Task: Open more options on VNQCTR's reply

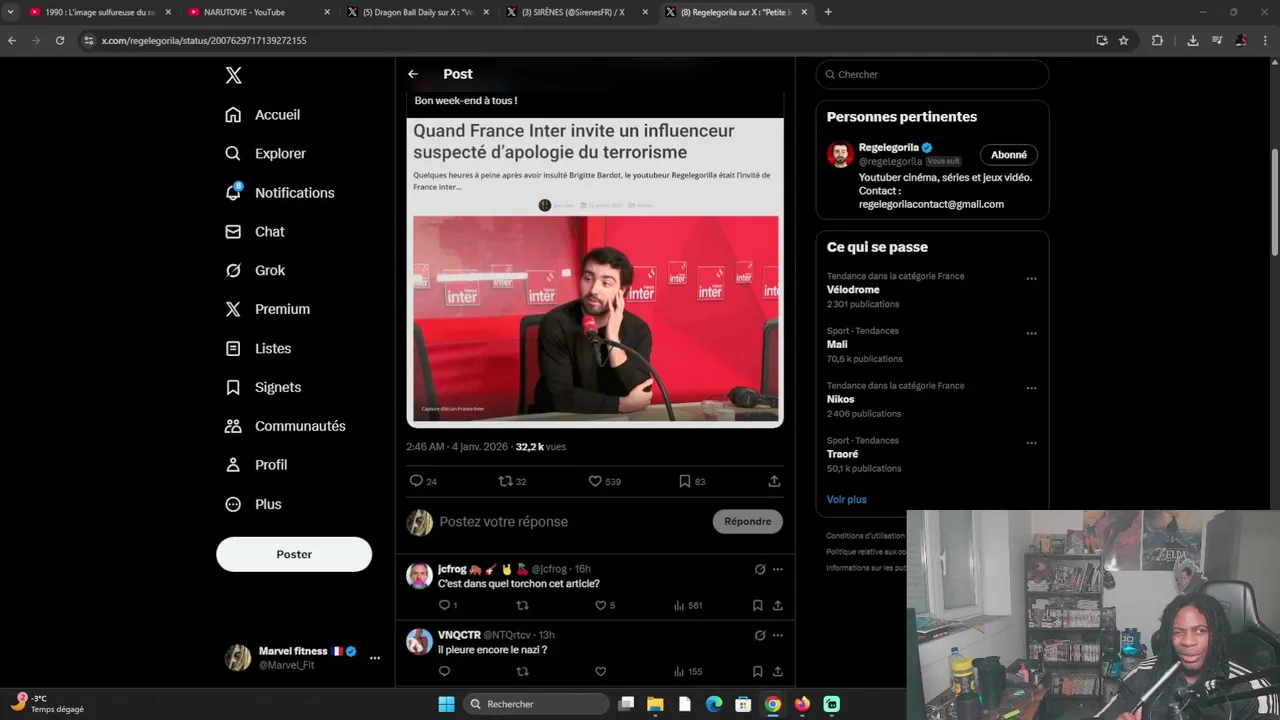Action: [x=778, y=635]
